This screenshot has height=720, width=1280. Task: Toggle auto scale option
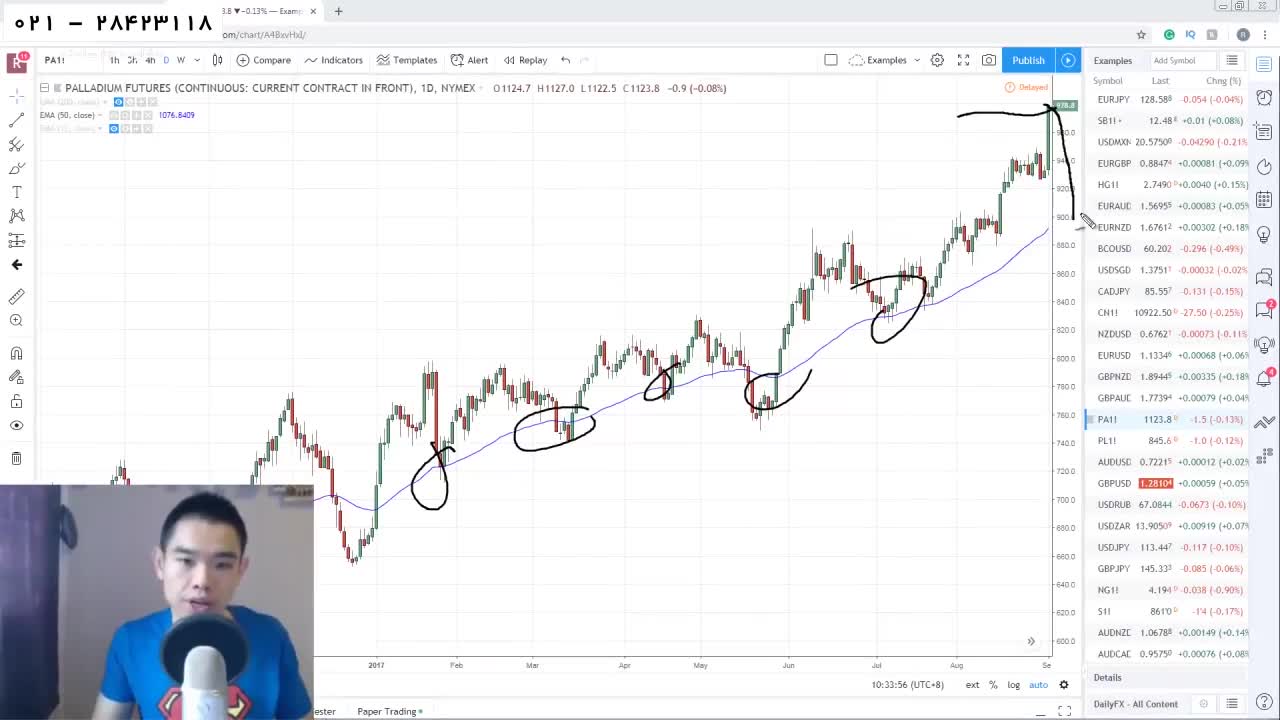point(1038,685)
